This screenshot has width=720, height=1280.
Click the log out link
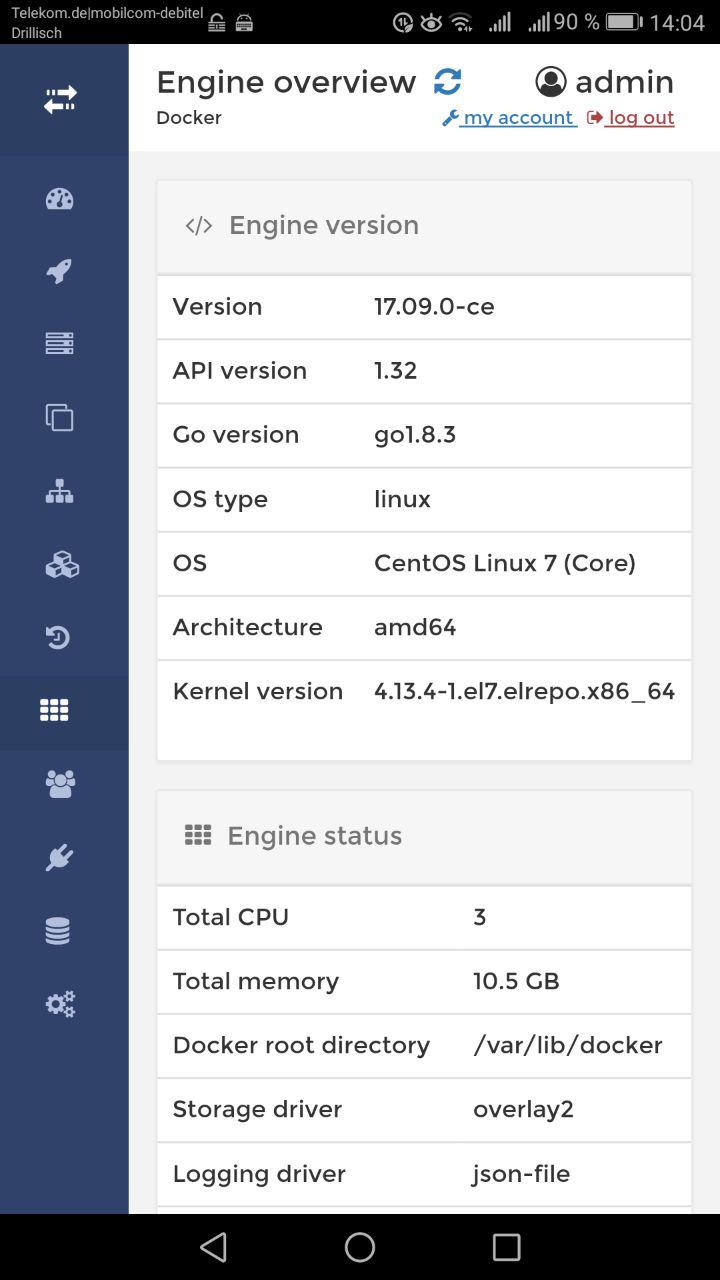[x=637, y=117]
